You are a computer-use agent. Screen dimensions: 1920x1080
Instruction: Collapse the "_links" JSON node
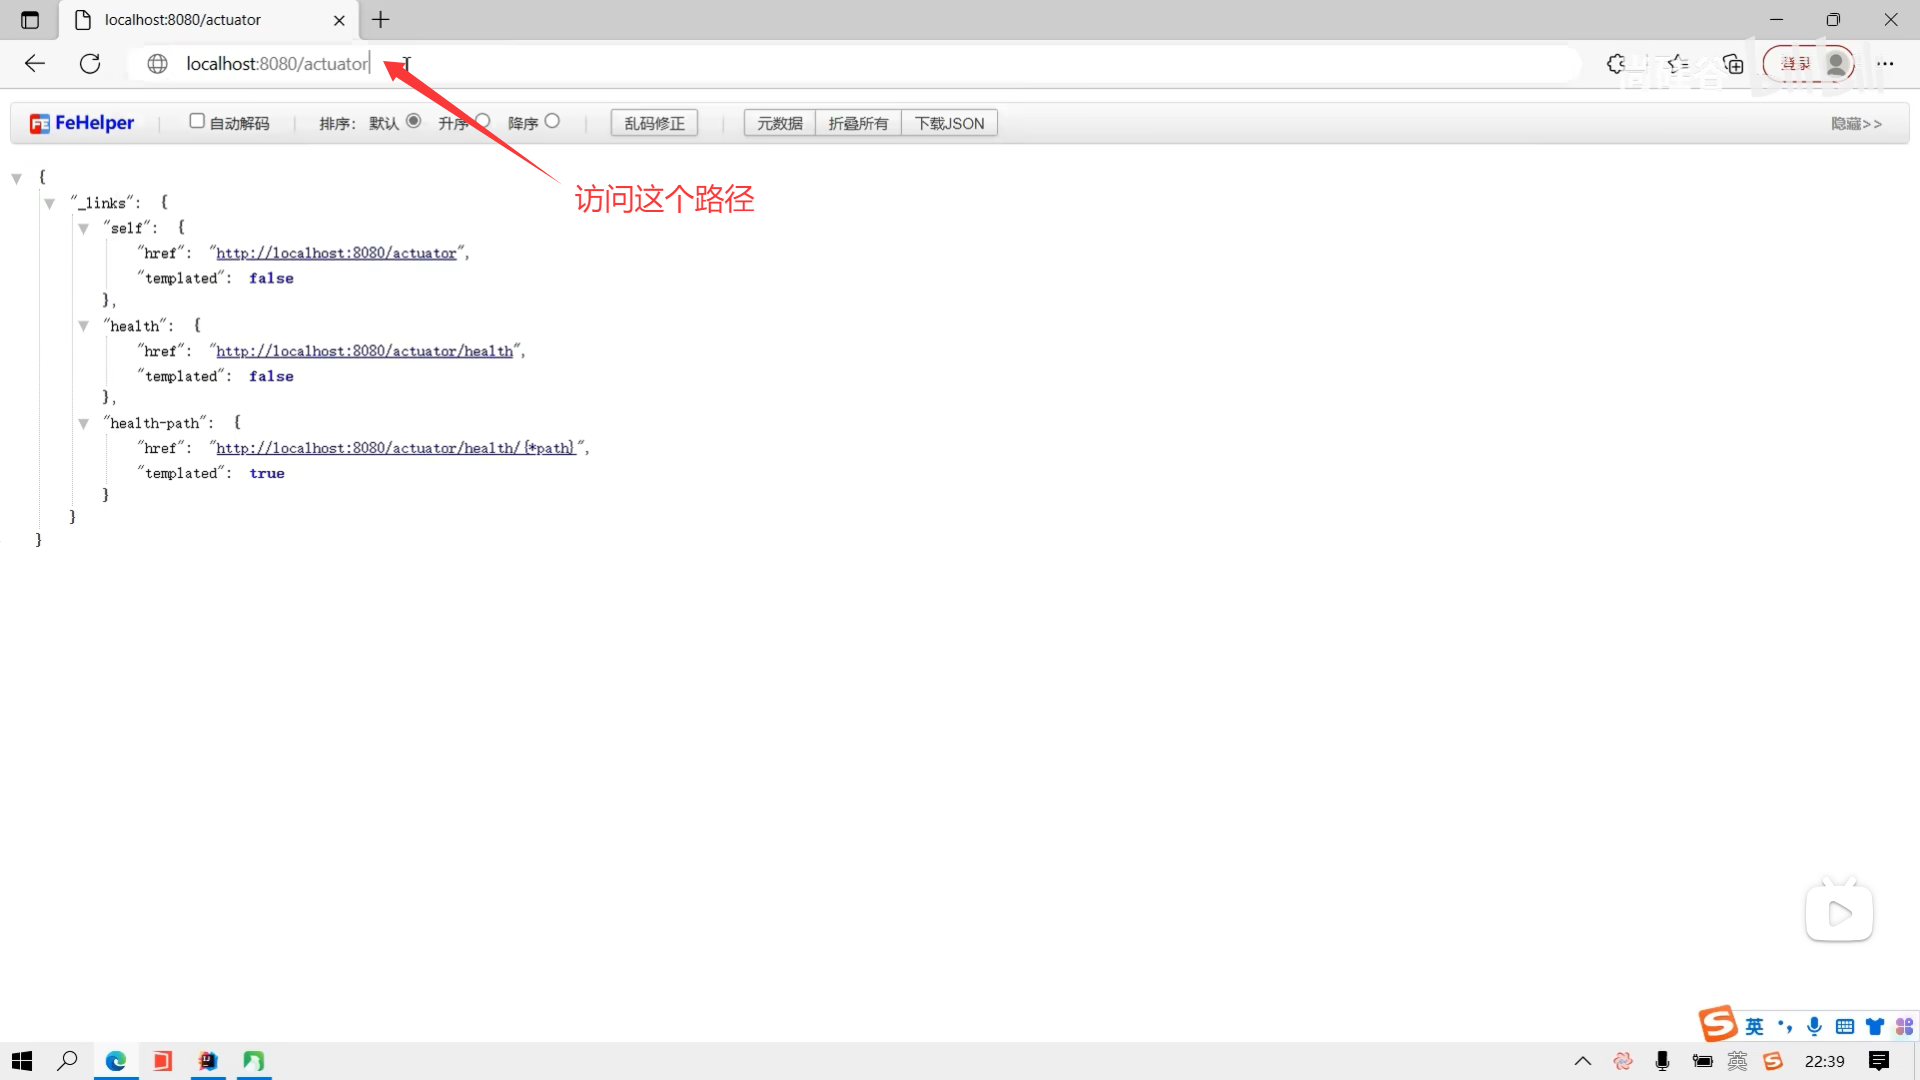(49, 204)
